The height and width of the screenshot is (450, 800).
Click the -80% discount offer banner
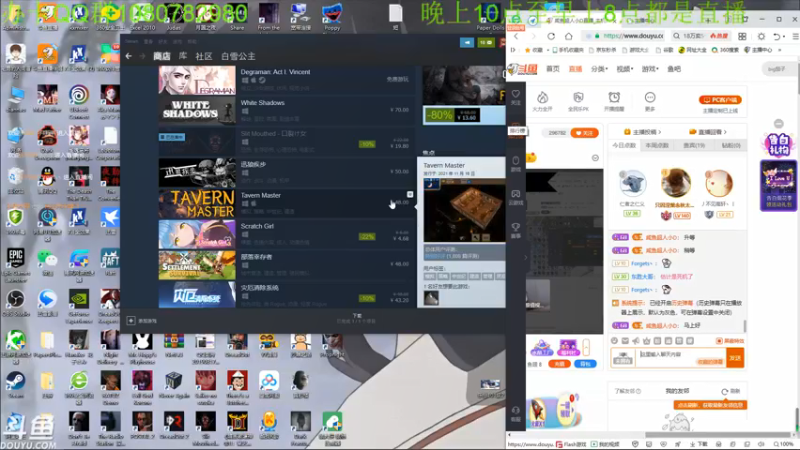[x=464, y=115]
